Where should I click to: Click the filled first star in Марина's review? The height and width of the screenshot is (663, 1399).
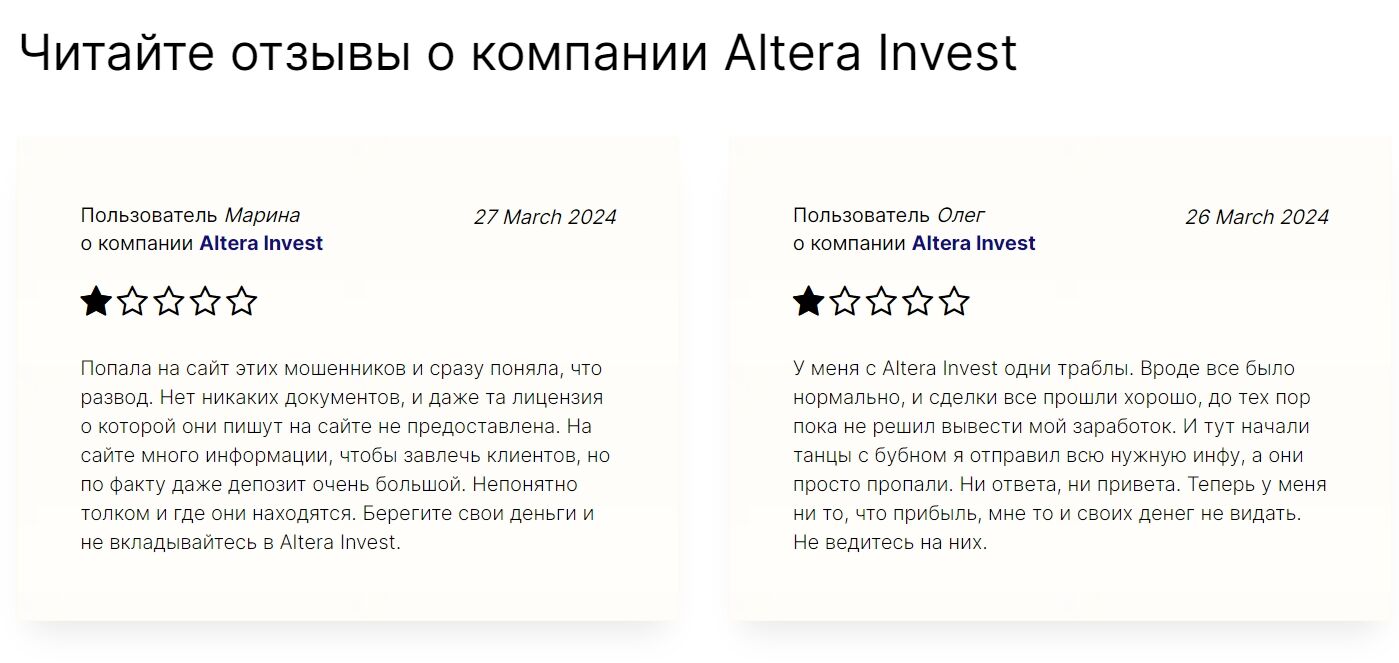pos(96,301)
